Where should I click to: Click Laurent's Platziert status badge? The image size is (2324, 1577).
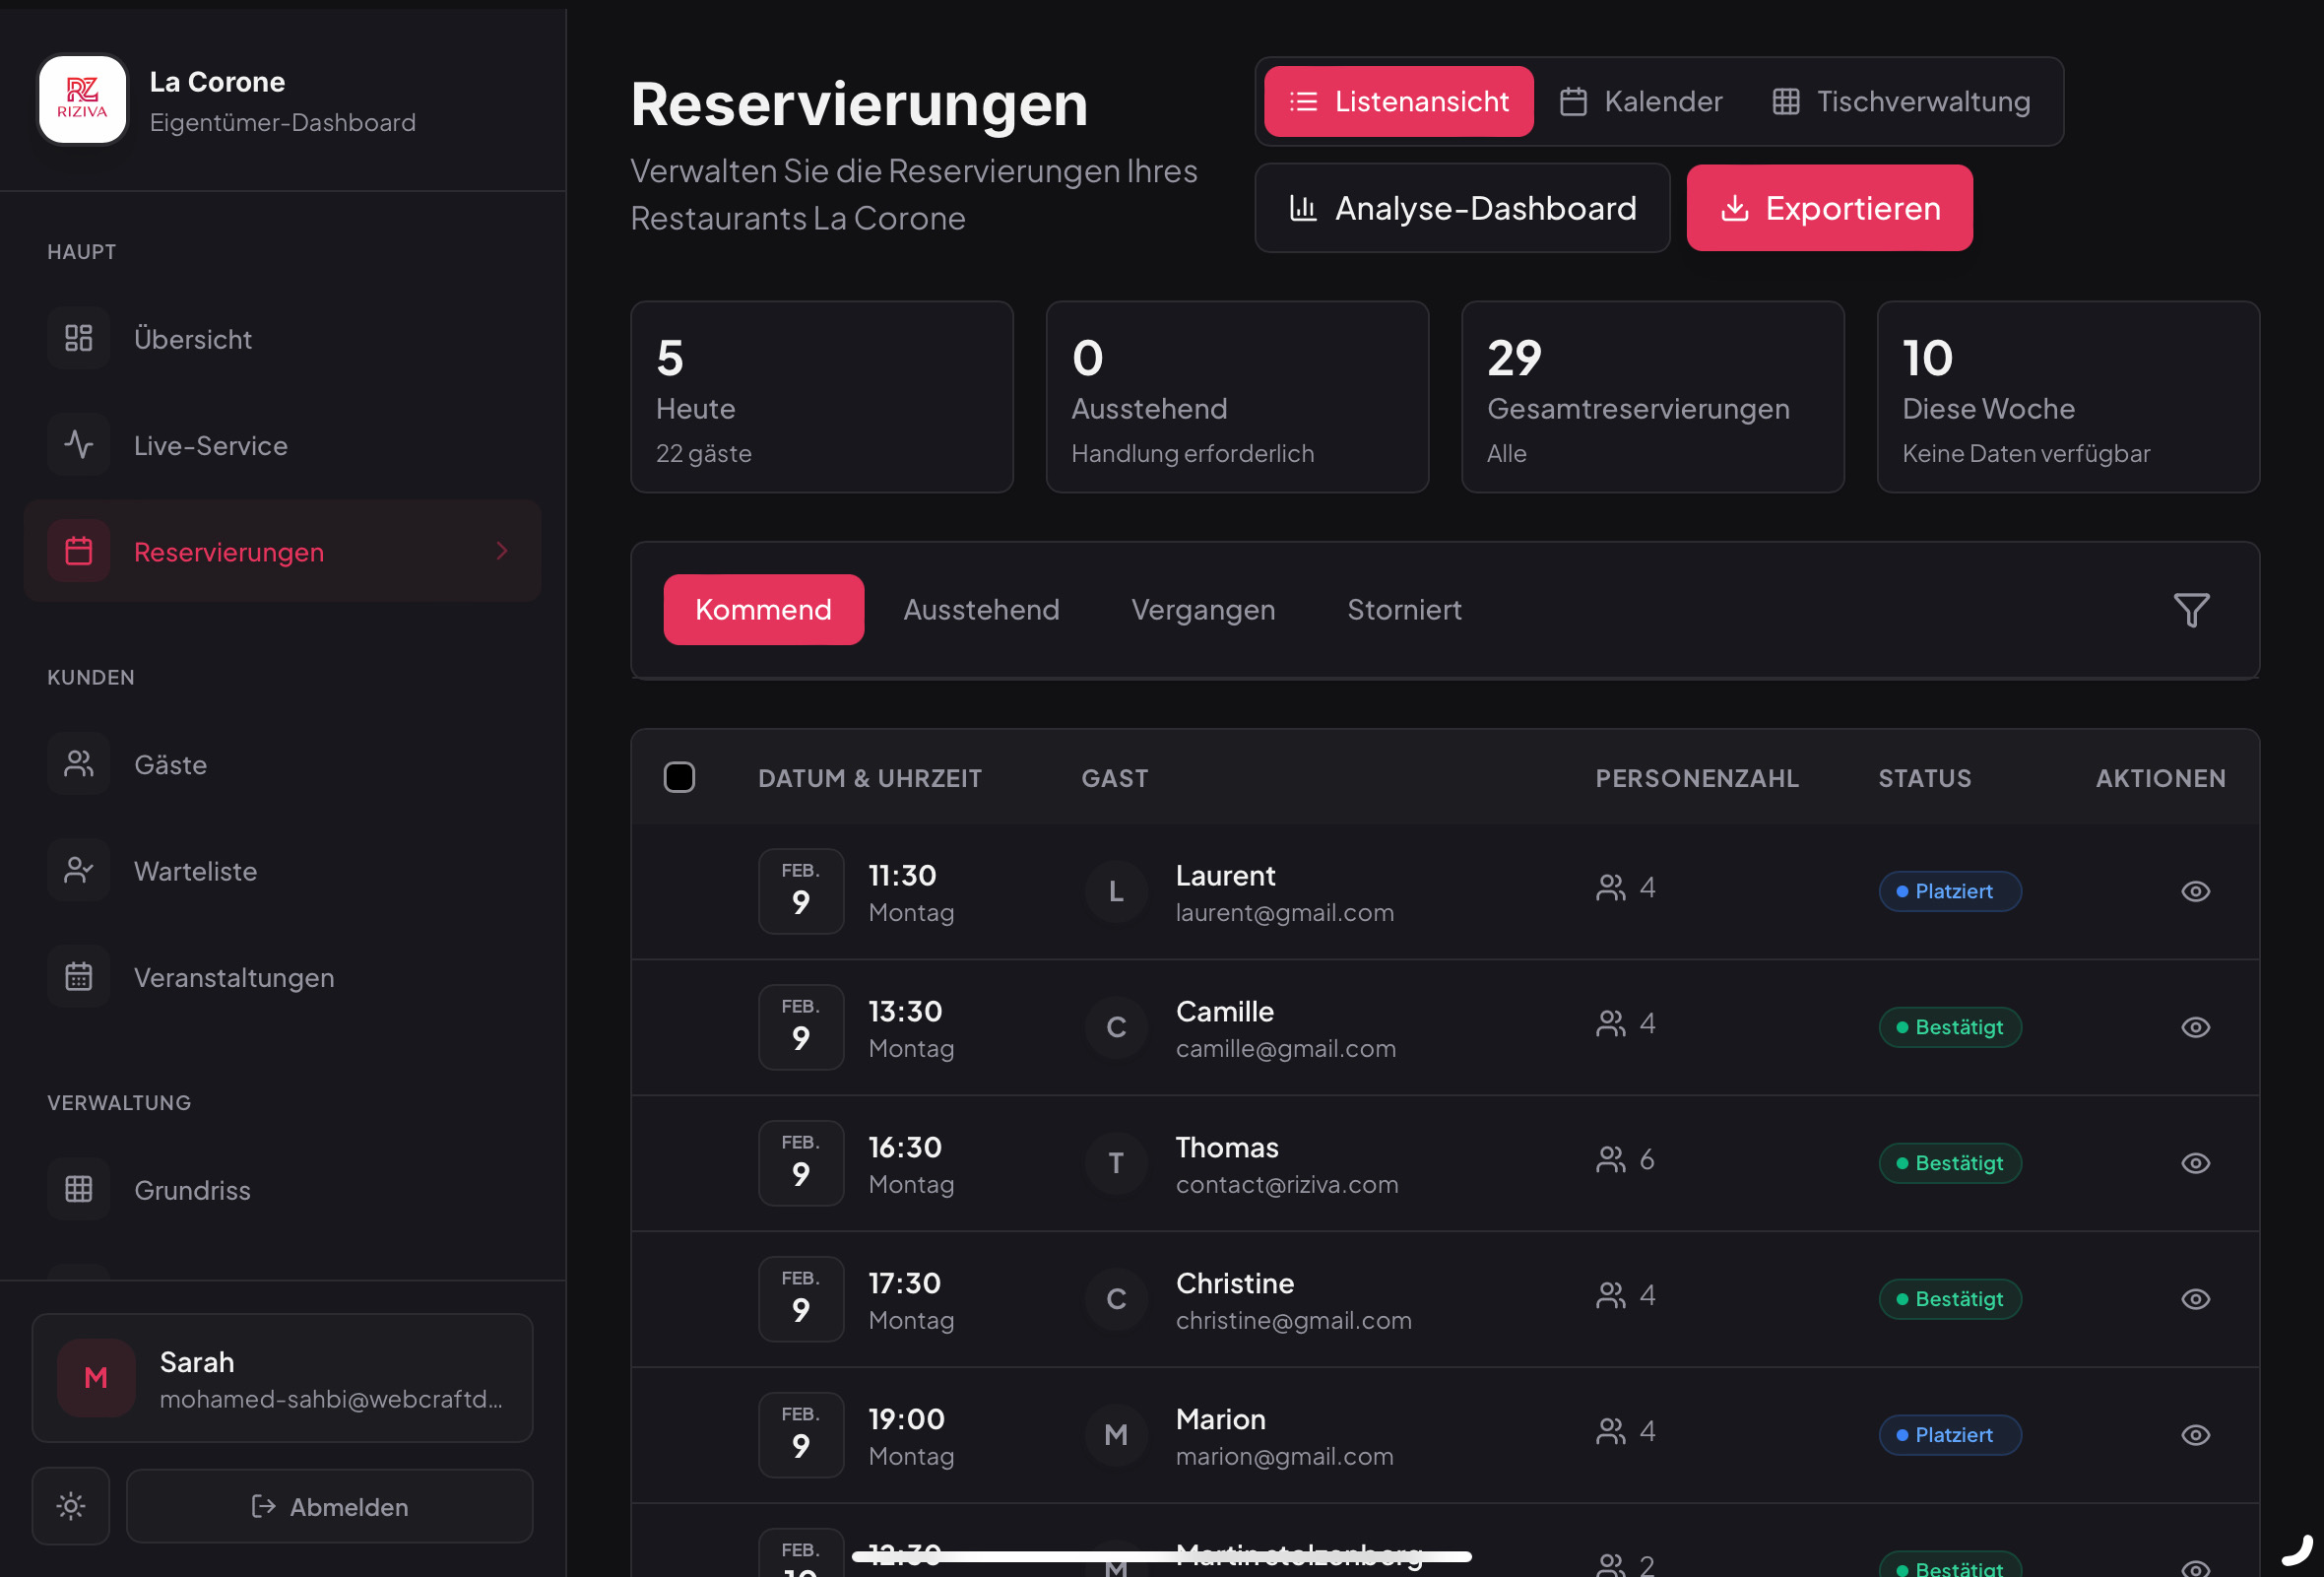pos(1950,891)
